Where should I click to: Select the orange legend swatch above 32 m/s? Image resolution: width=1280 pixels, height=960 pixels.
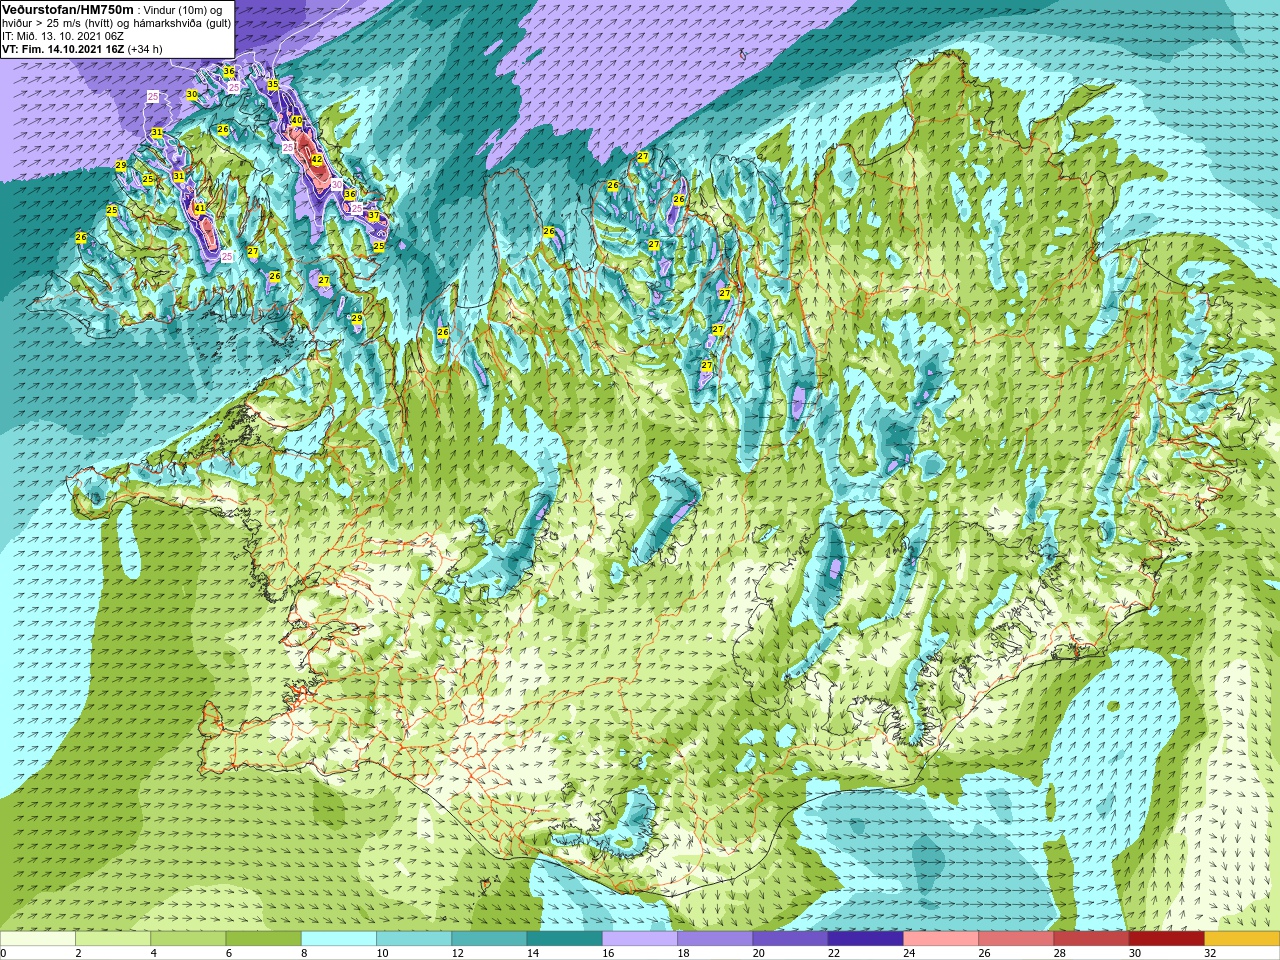pyautogui.click(x=1242, y=939)
